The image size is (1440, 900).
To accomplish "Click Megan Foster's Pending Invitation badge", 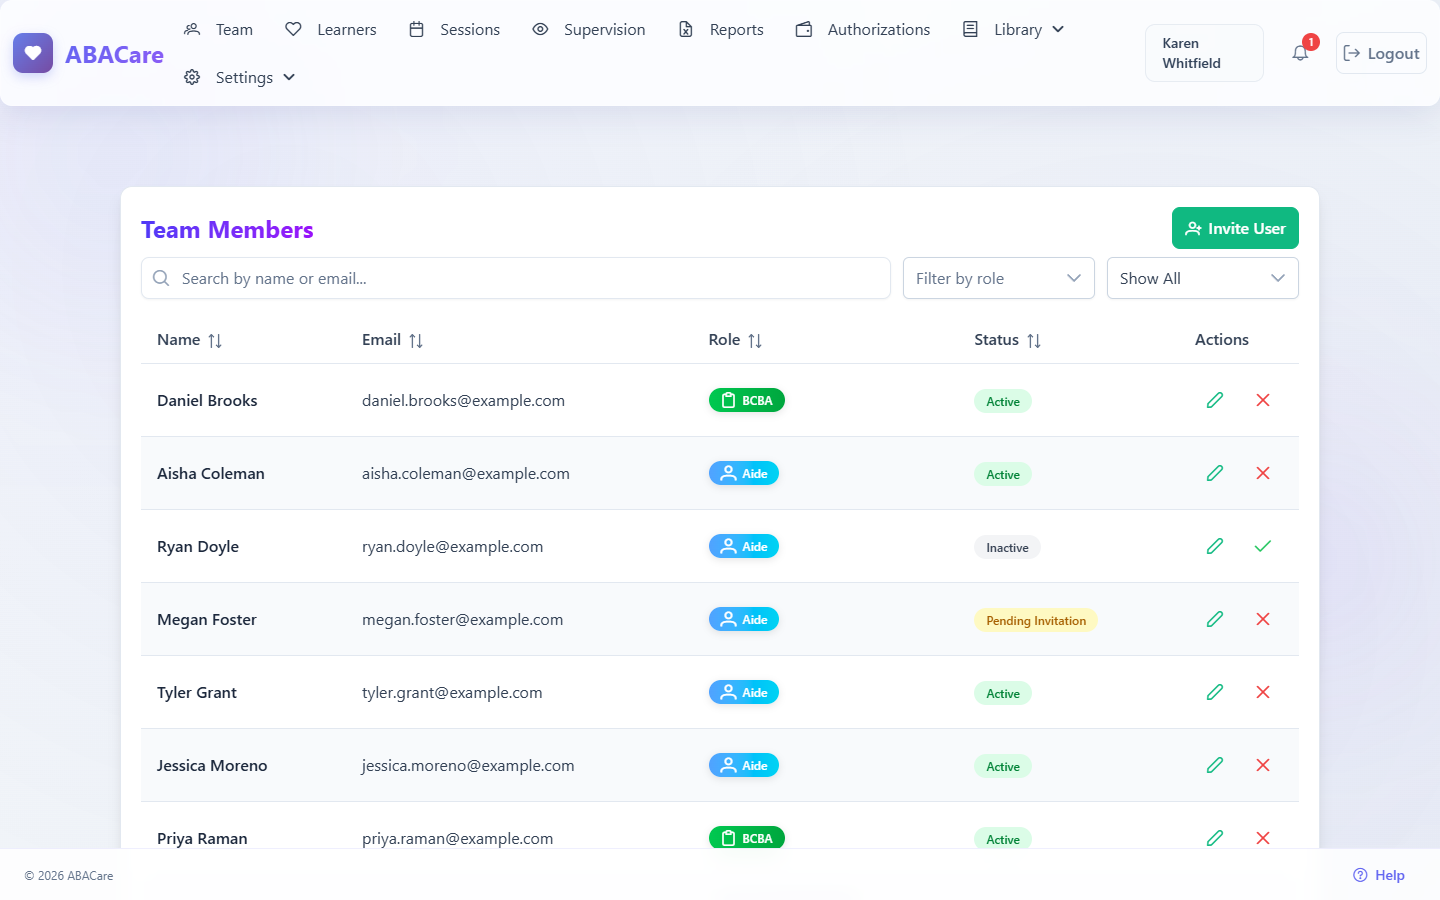I will pyautogui.click(x=1036, y=620).
